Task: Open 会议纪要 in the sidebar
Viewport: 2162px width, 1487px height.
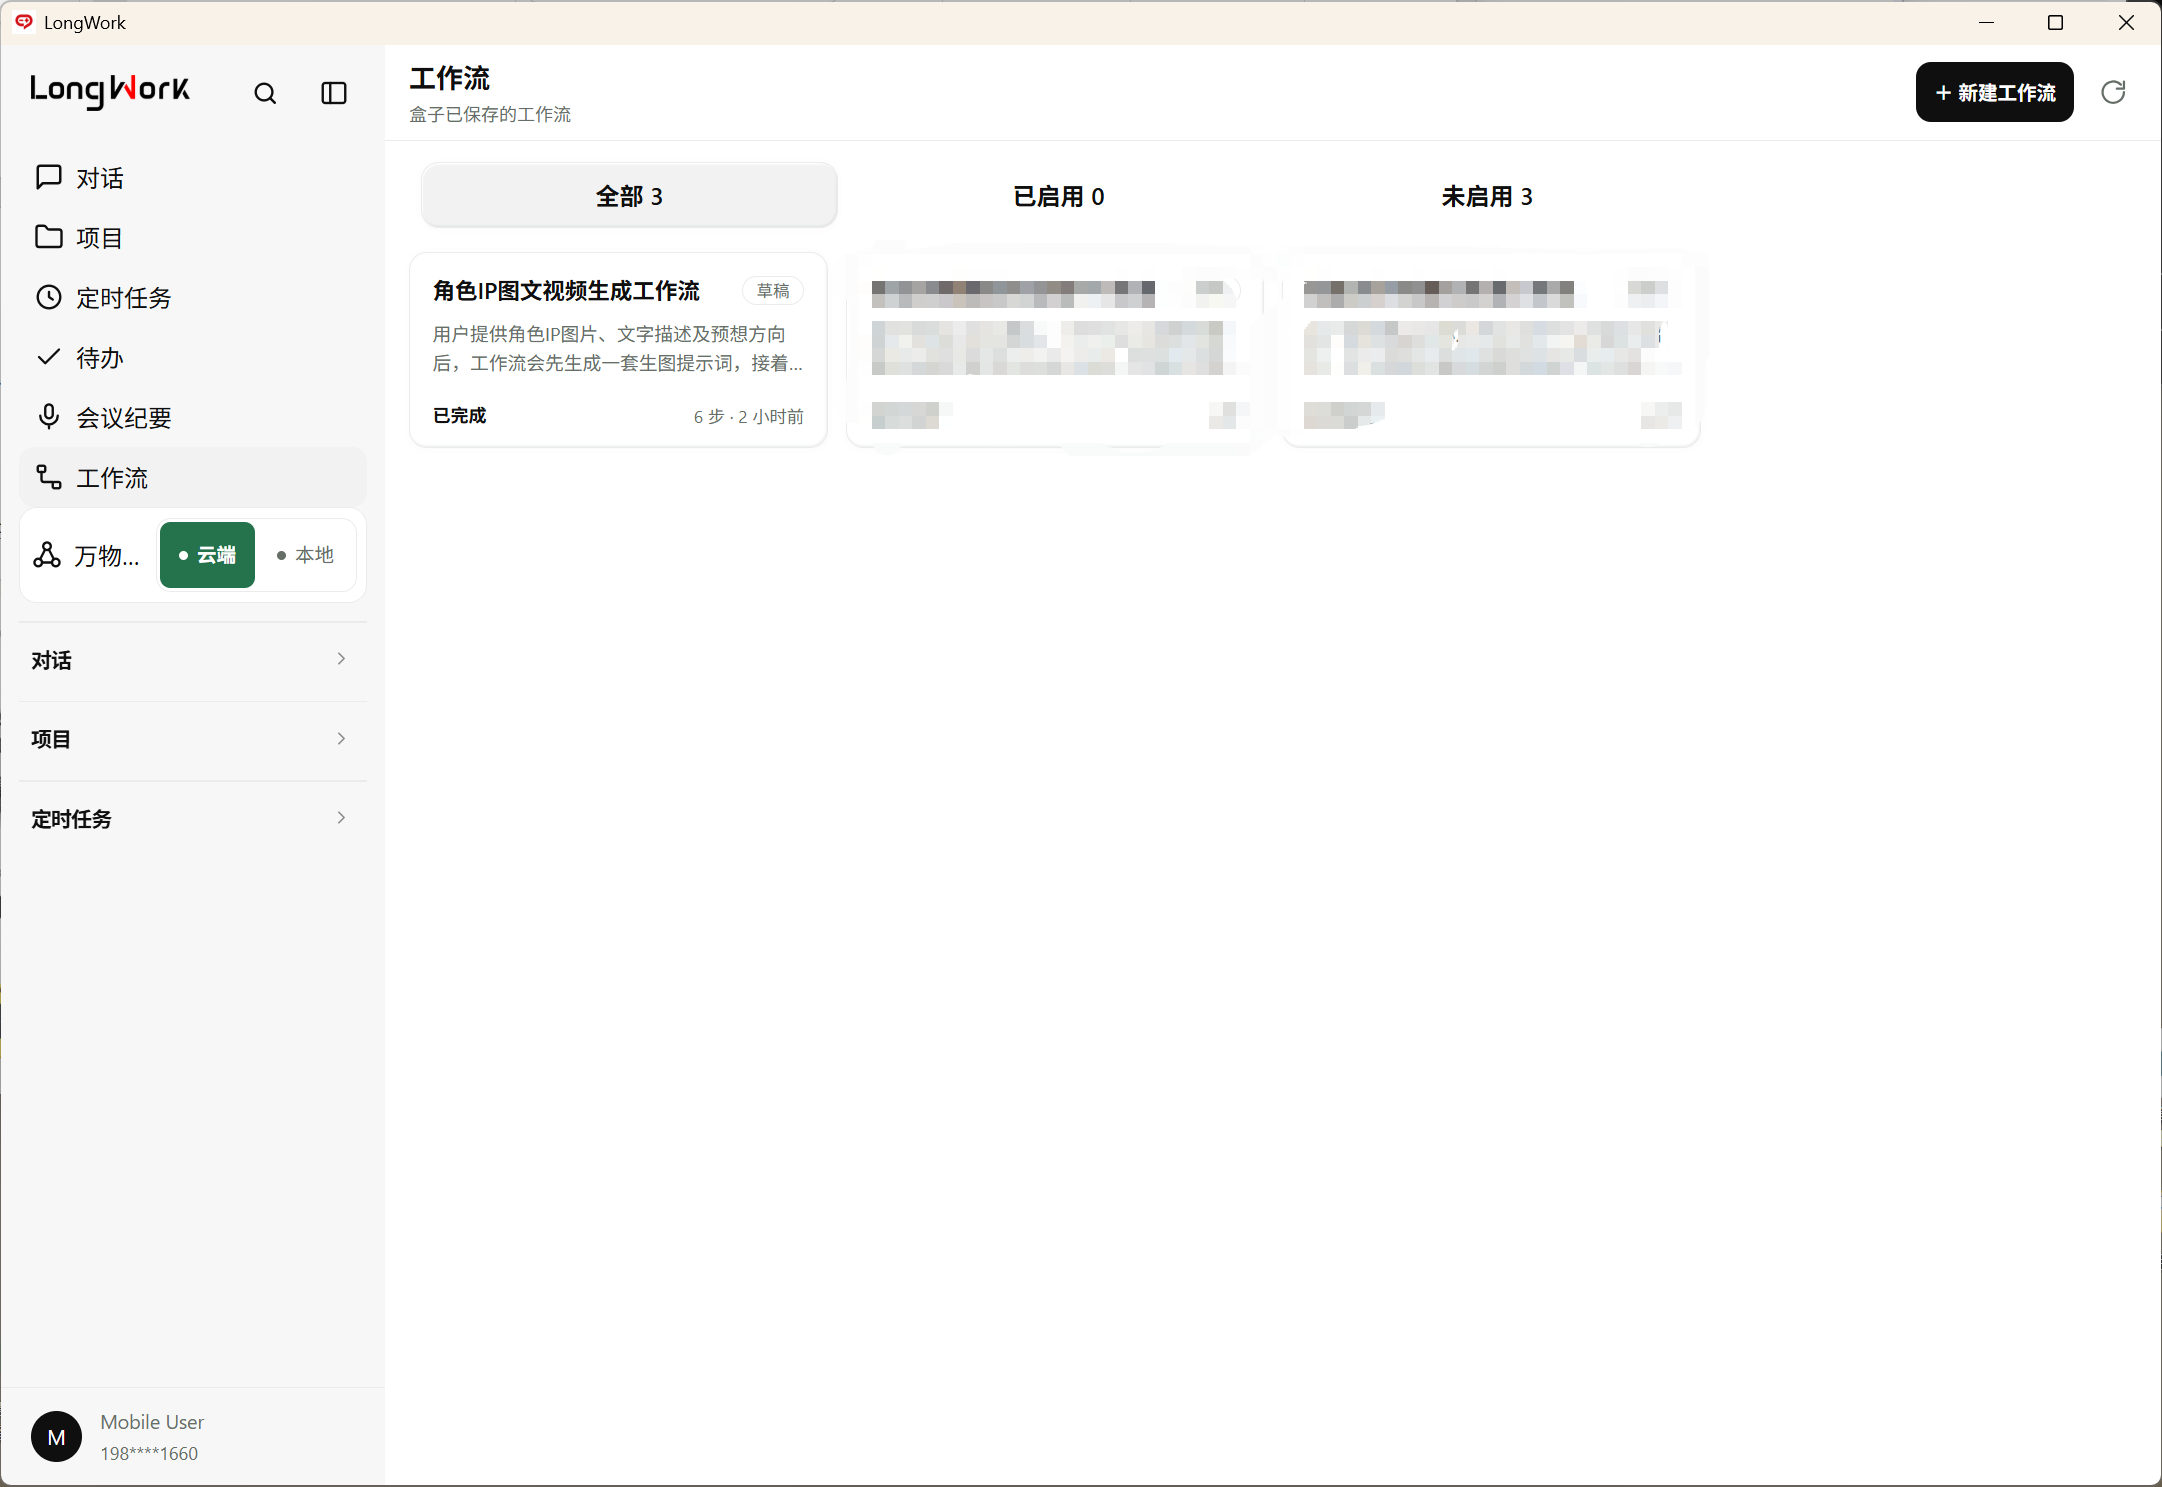Action: tap(193, 418)
